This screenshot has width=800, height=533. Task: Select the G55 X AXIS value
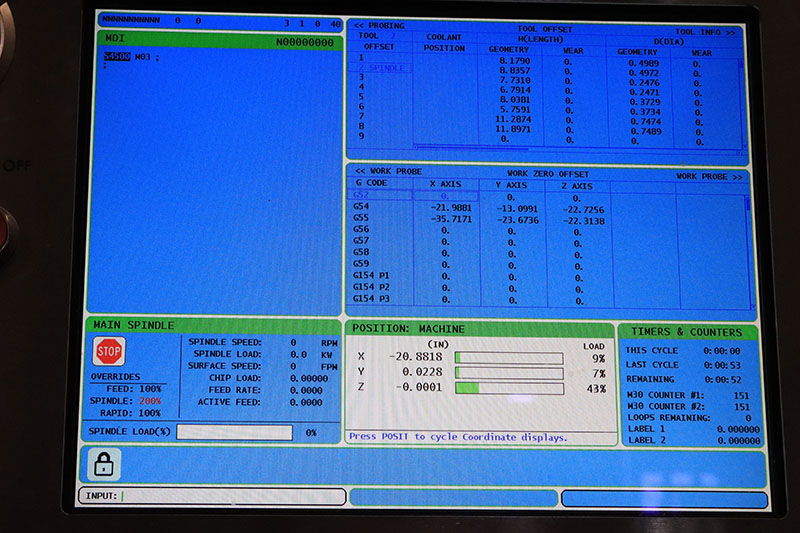pos(451,219)
